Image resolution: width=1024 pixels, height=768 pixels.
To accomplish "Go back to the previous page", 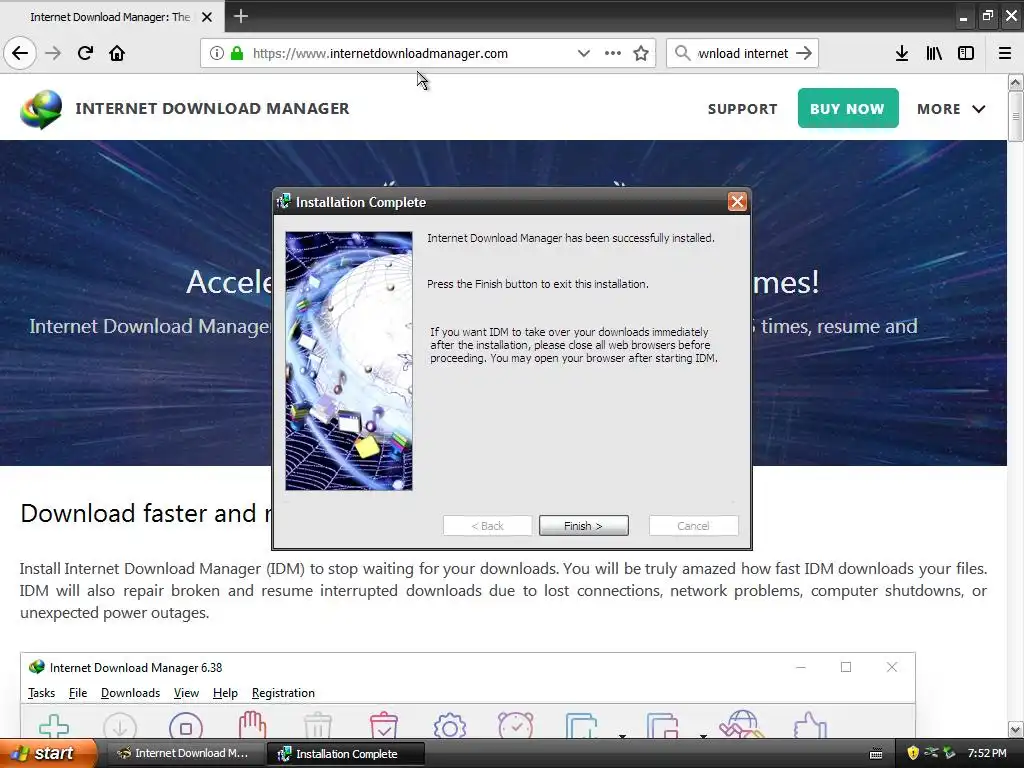I will [20, 53].
